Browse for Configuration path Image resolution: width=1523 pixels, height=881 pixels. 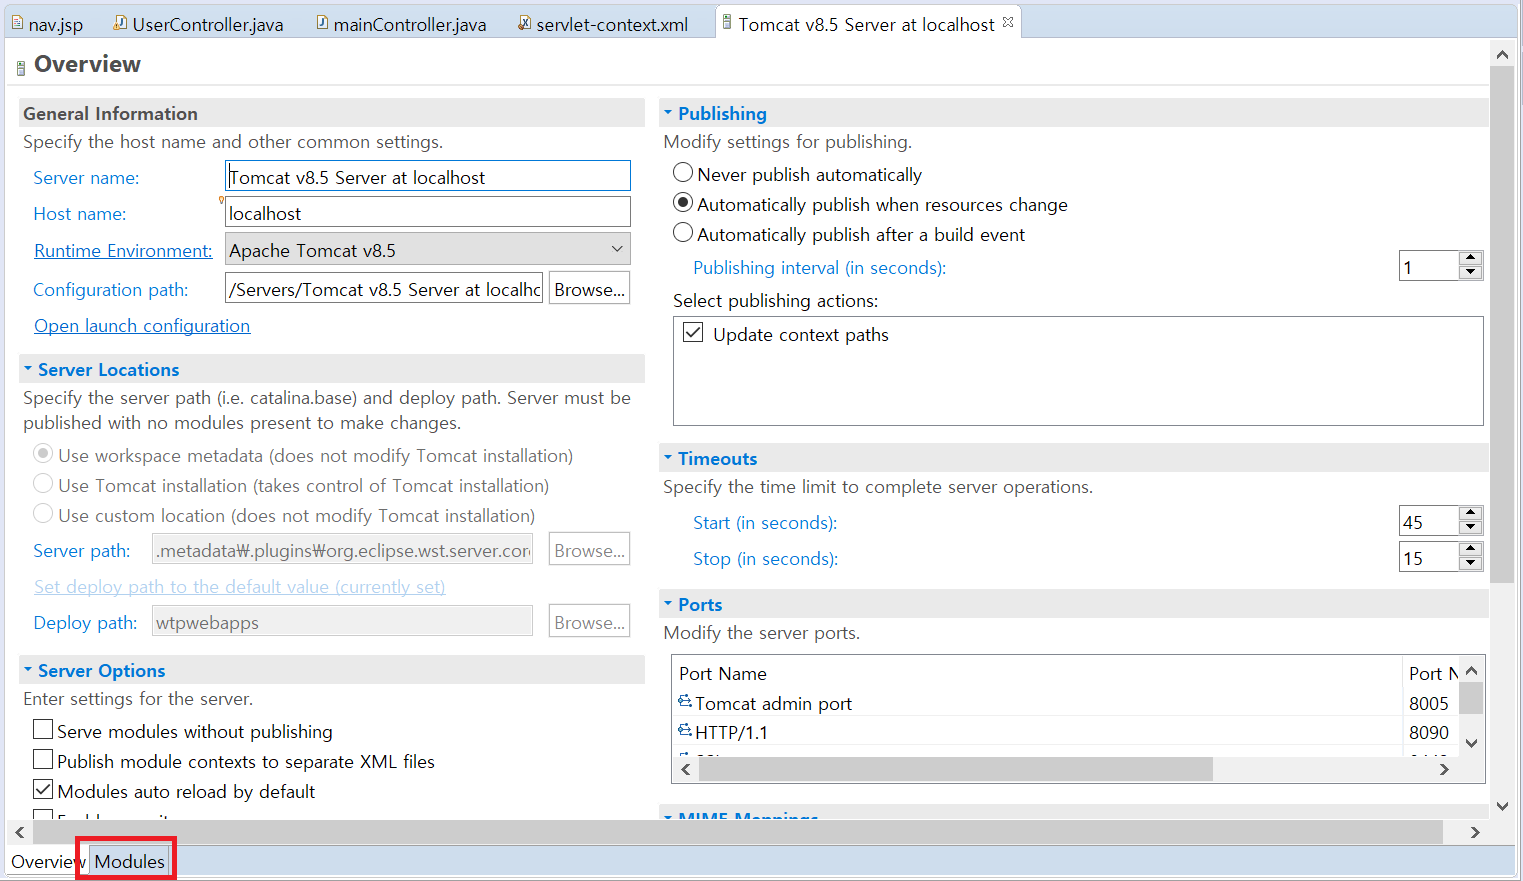(x=590, y=288)
